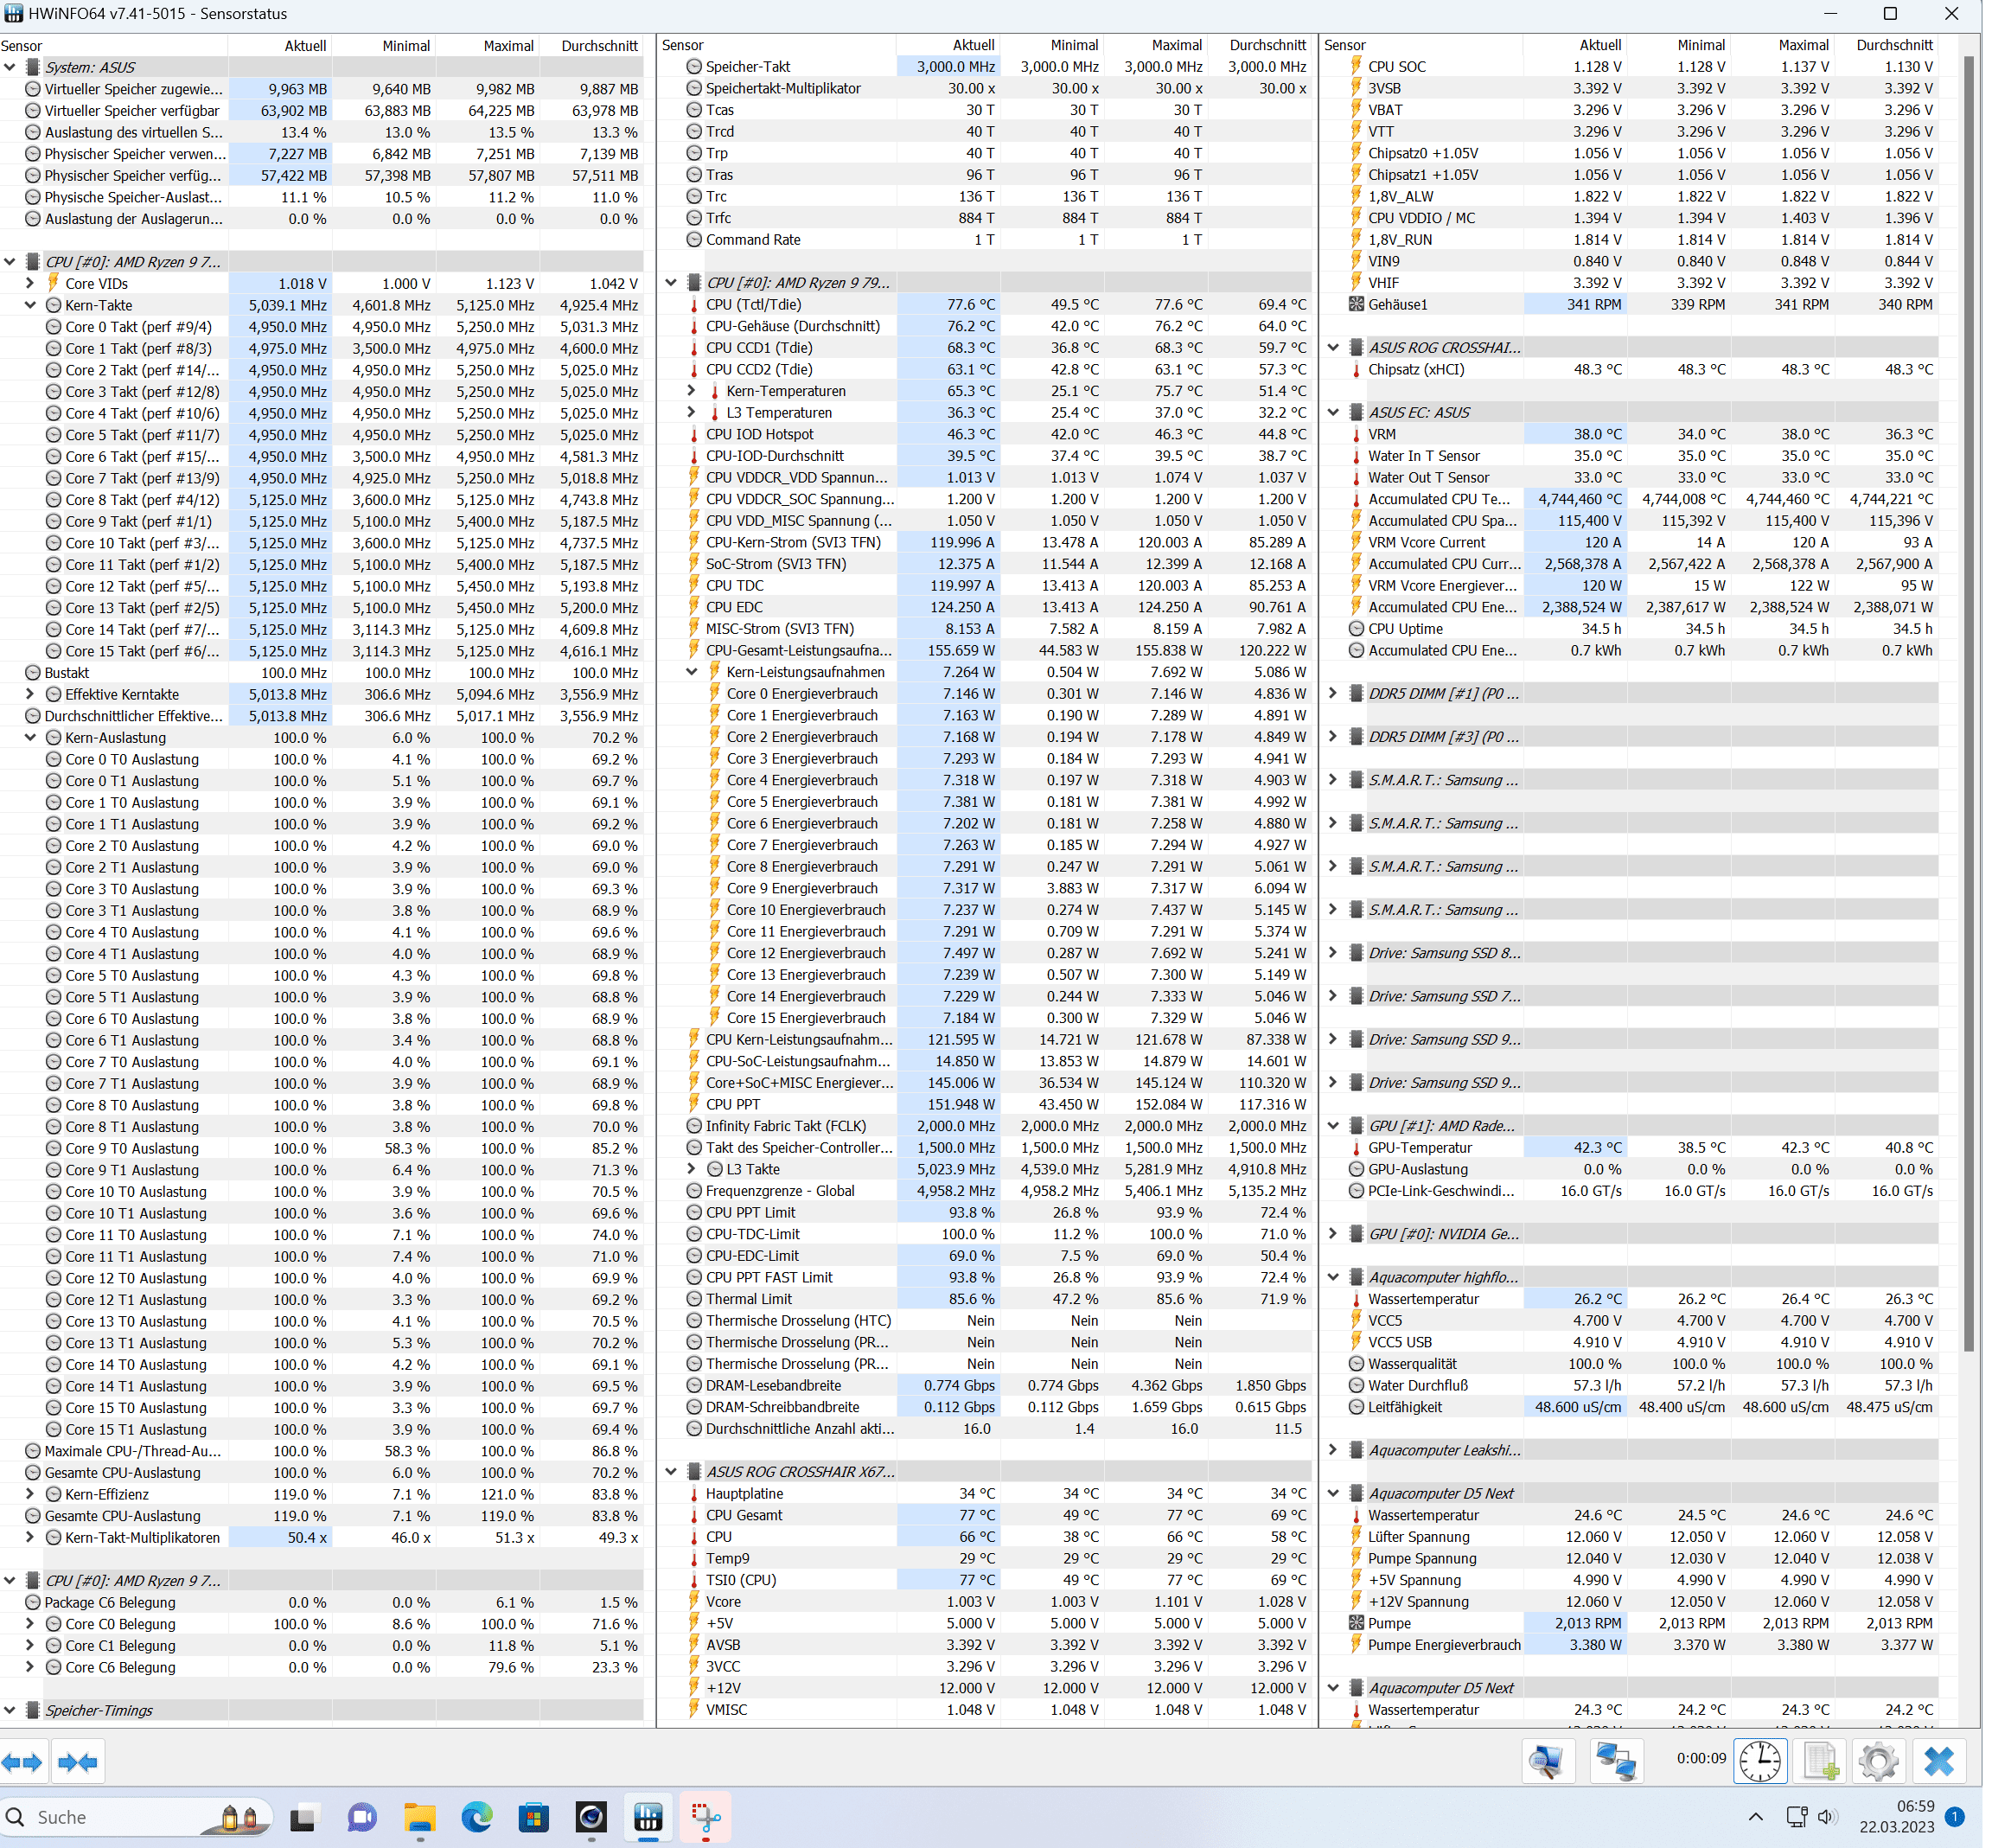Click middle pane Maximal column header
Screen dimensions: 1992x1848
coord(1154,45)
